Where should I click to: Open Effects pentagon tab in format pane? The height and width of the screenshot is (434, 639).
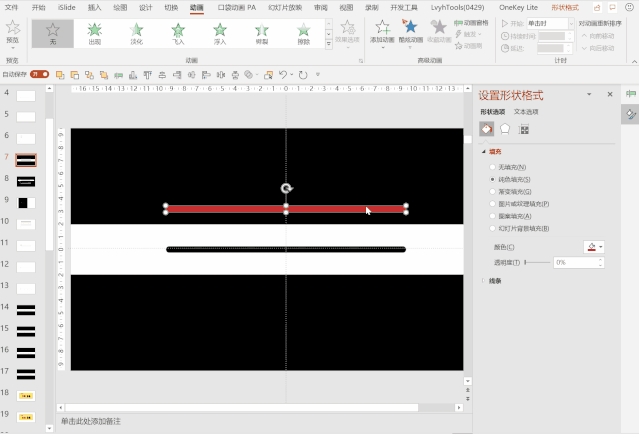(505, 129)
